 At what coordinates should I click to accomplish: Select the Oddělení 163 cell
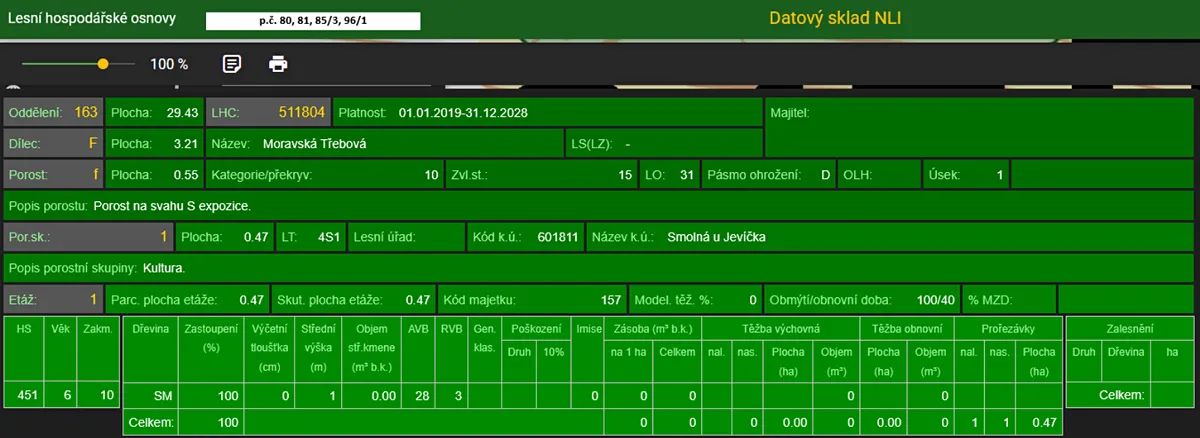coord(53,112)
